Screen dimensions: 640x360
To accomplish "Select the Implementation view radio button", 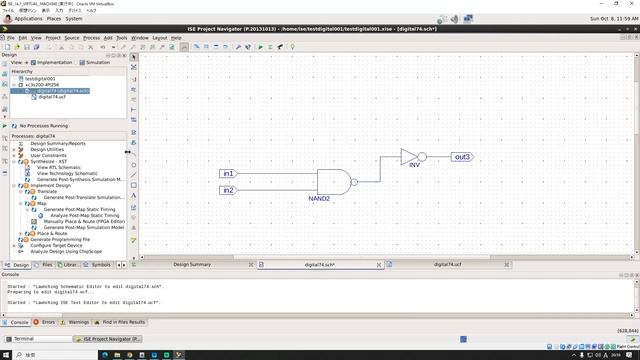I will coord(27,62).
